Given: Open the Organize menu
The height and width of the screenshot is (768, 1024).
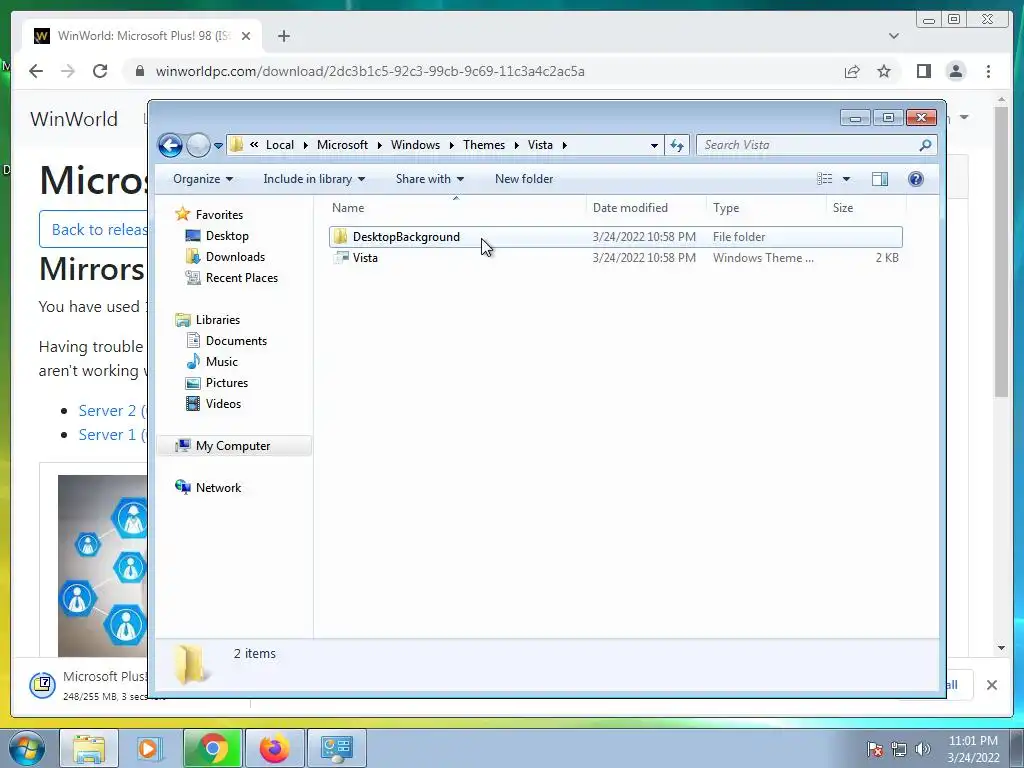Looking at the screenshot, I should [x=202, y=179].
